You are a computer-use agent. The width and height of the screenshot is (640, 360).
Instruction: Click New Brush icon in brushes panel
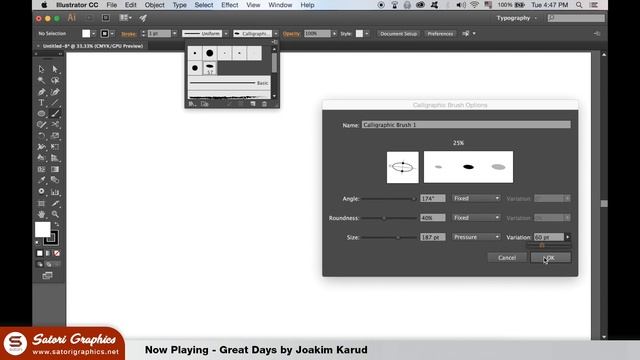click(253, 104)
